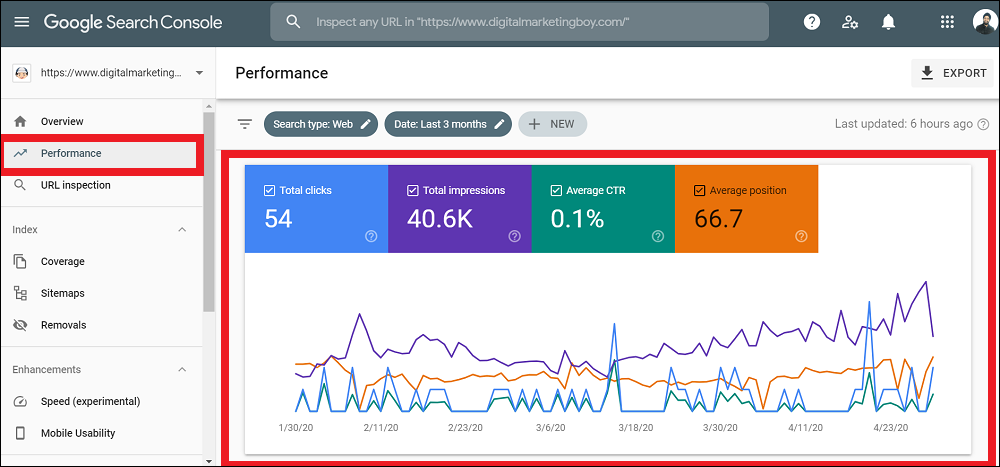The image size is (1000, 467).
Task: Add a NEW filter
Action: 552,124
